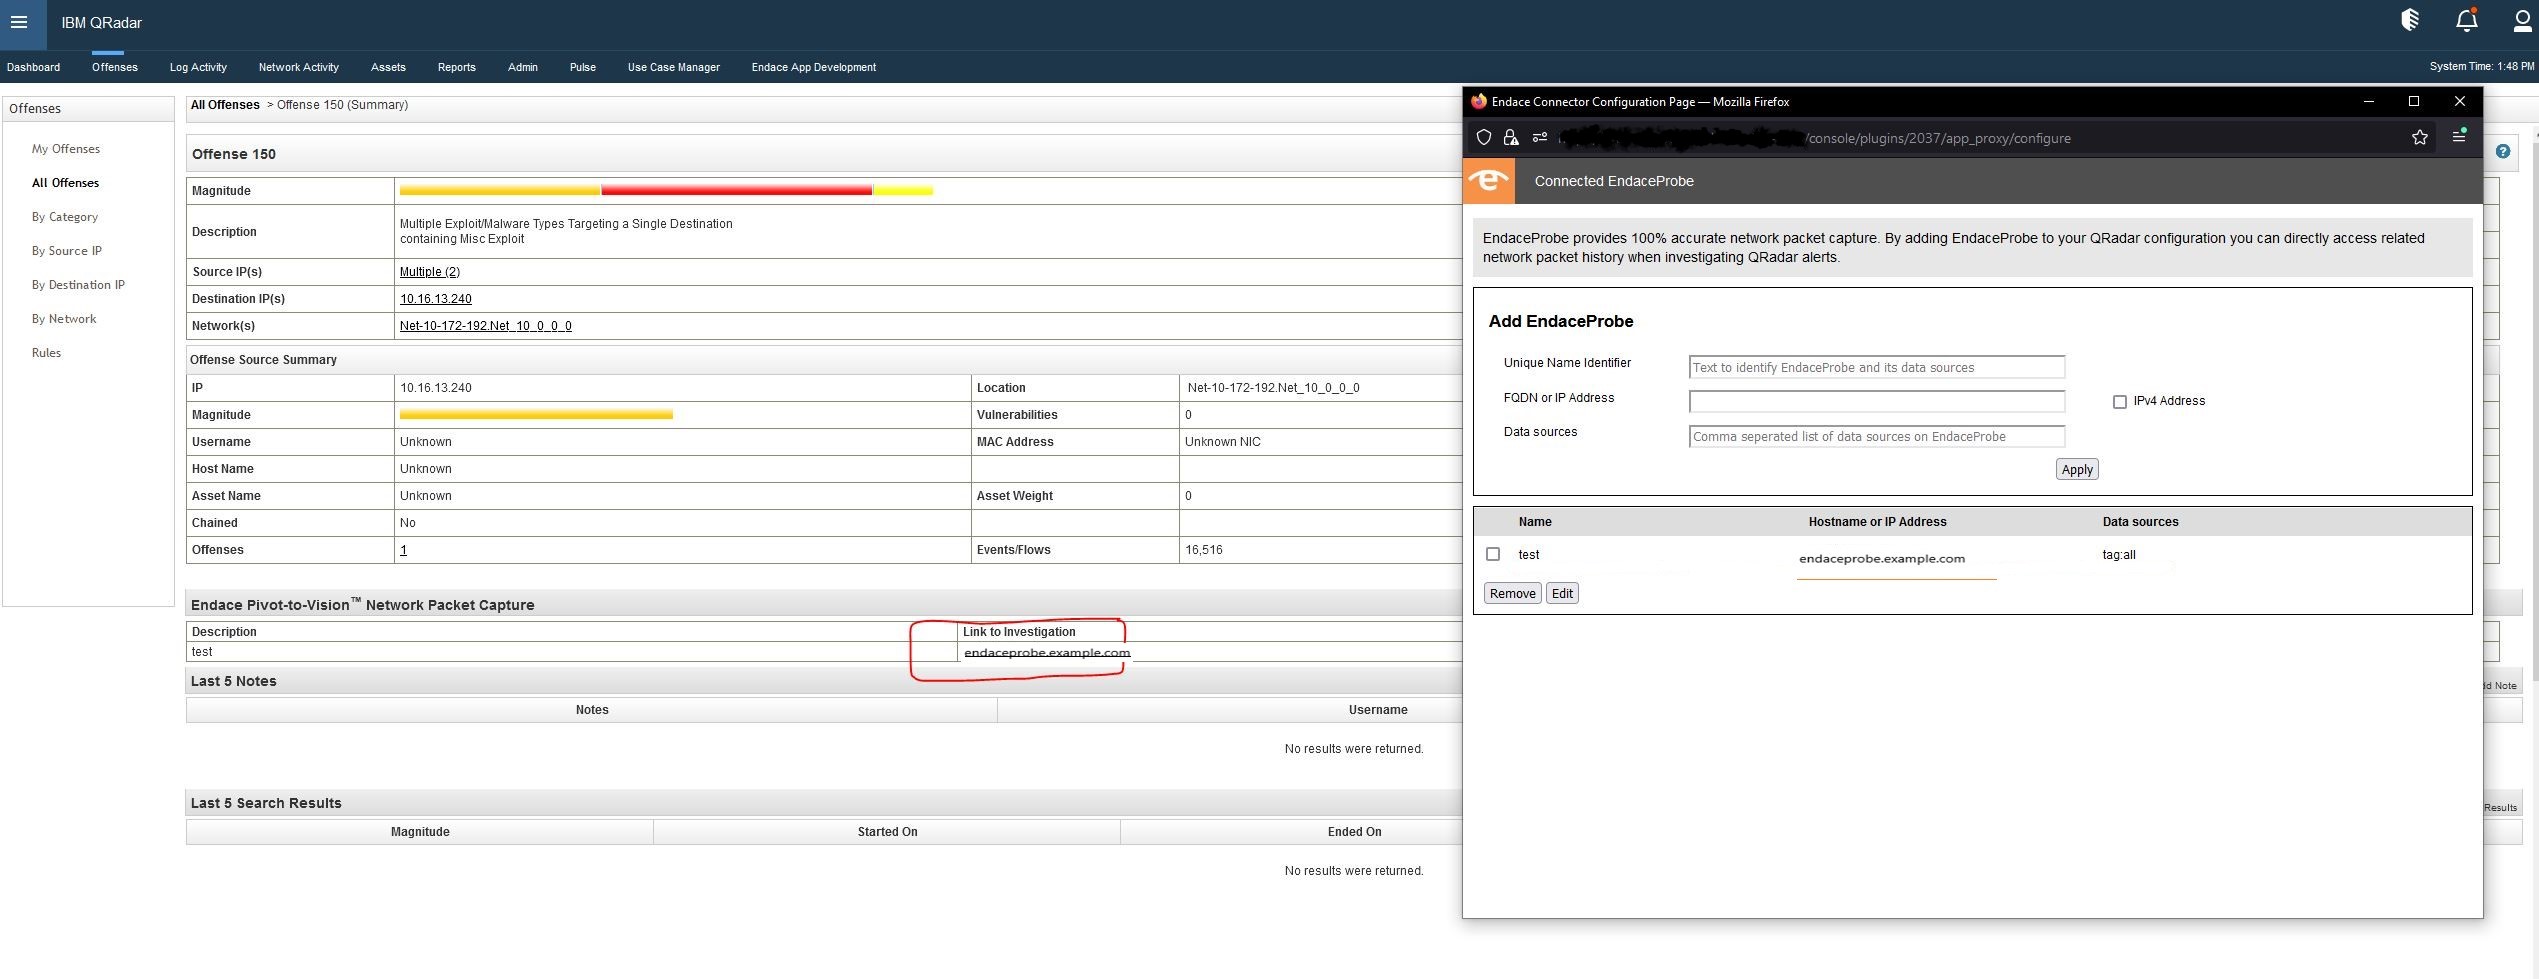2539x979 pixels.
Task: Open the Pulse tab
Action: [583, 67]
